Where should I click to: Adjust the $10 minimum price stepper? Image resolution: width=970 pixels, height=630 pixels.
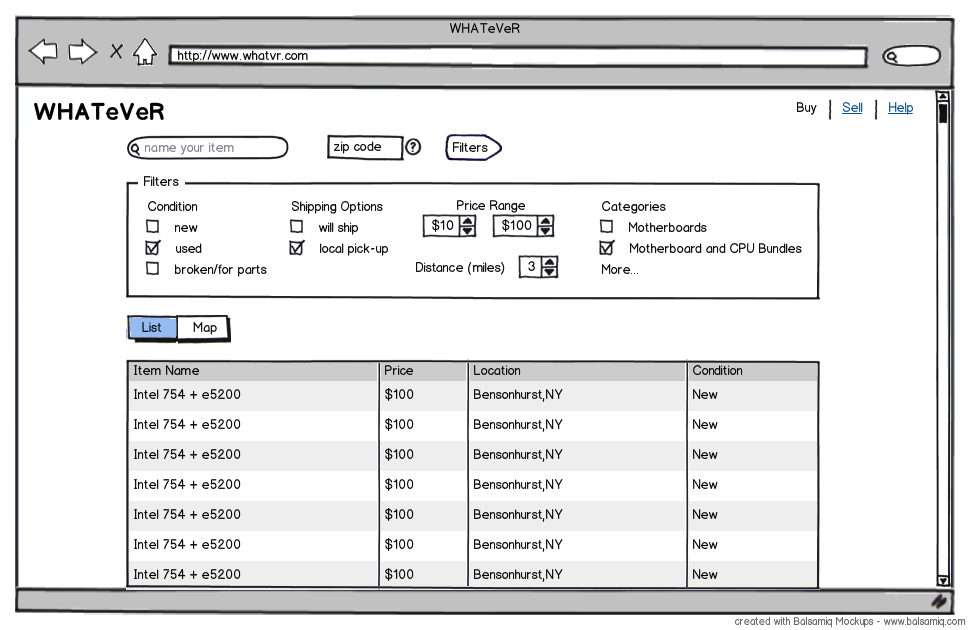pos(468,226)
